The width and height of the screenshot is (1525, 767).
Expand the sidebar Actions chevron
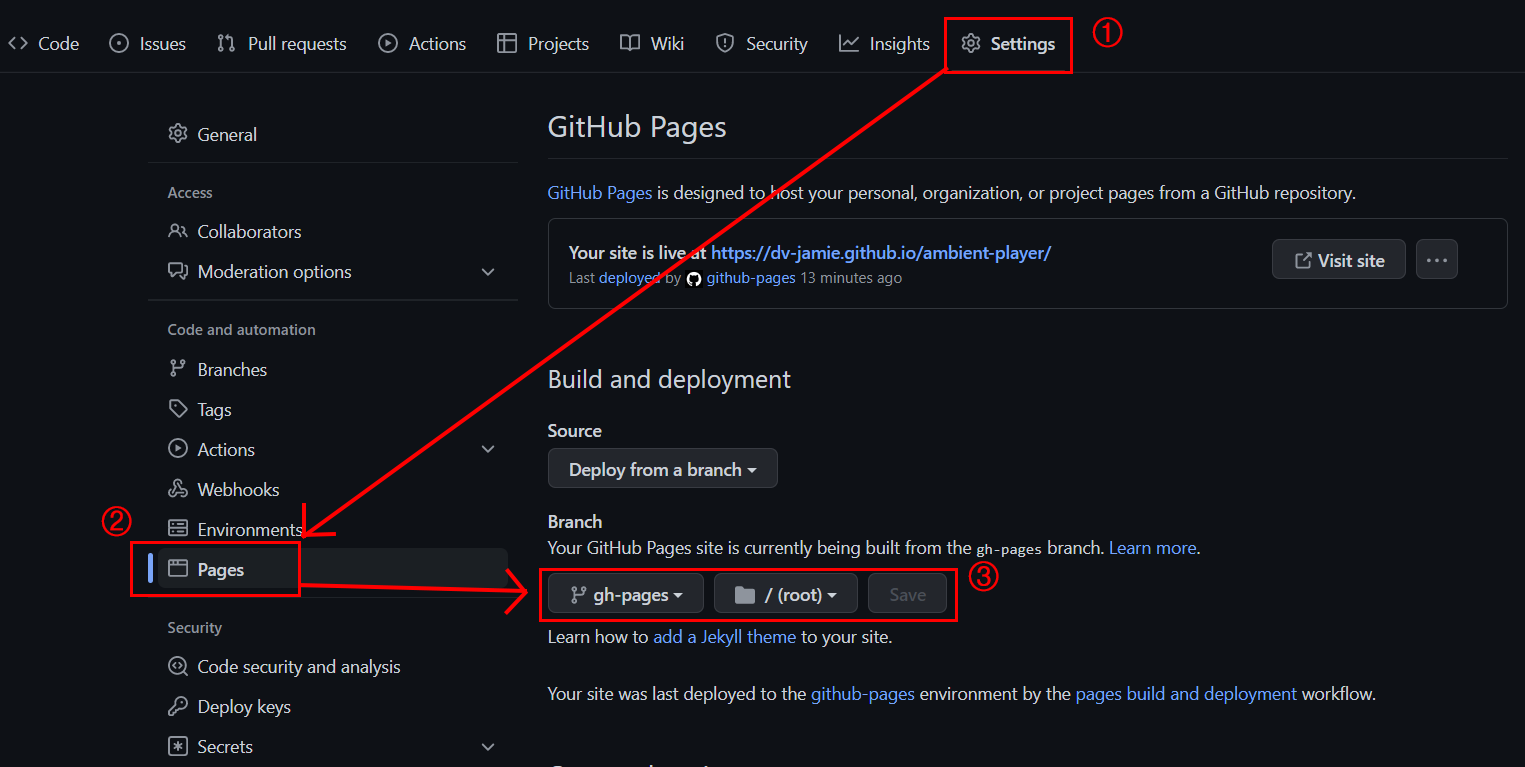tap(488, 449)
